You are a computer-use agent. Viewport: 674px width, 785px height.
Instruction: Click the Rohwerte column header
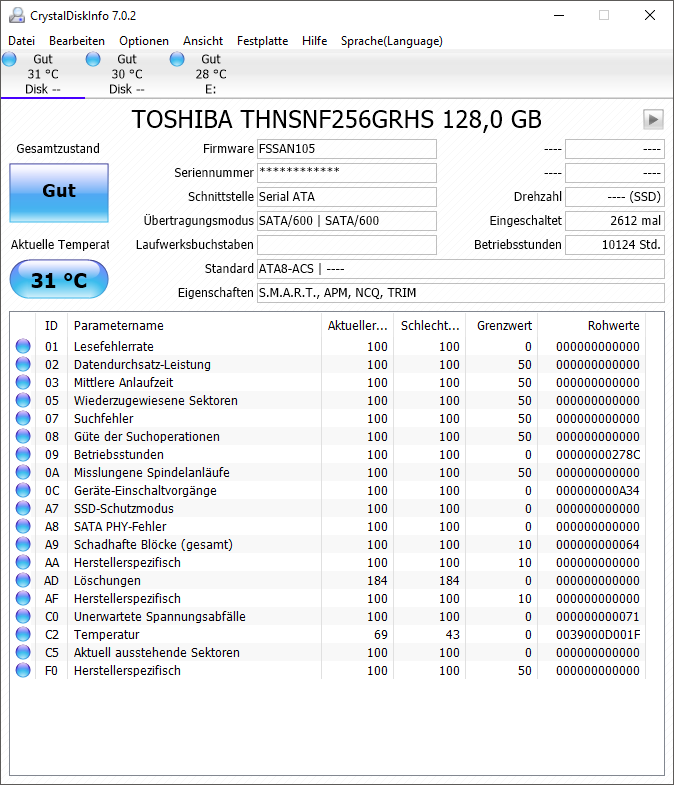pos(592,326)
